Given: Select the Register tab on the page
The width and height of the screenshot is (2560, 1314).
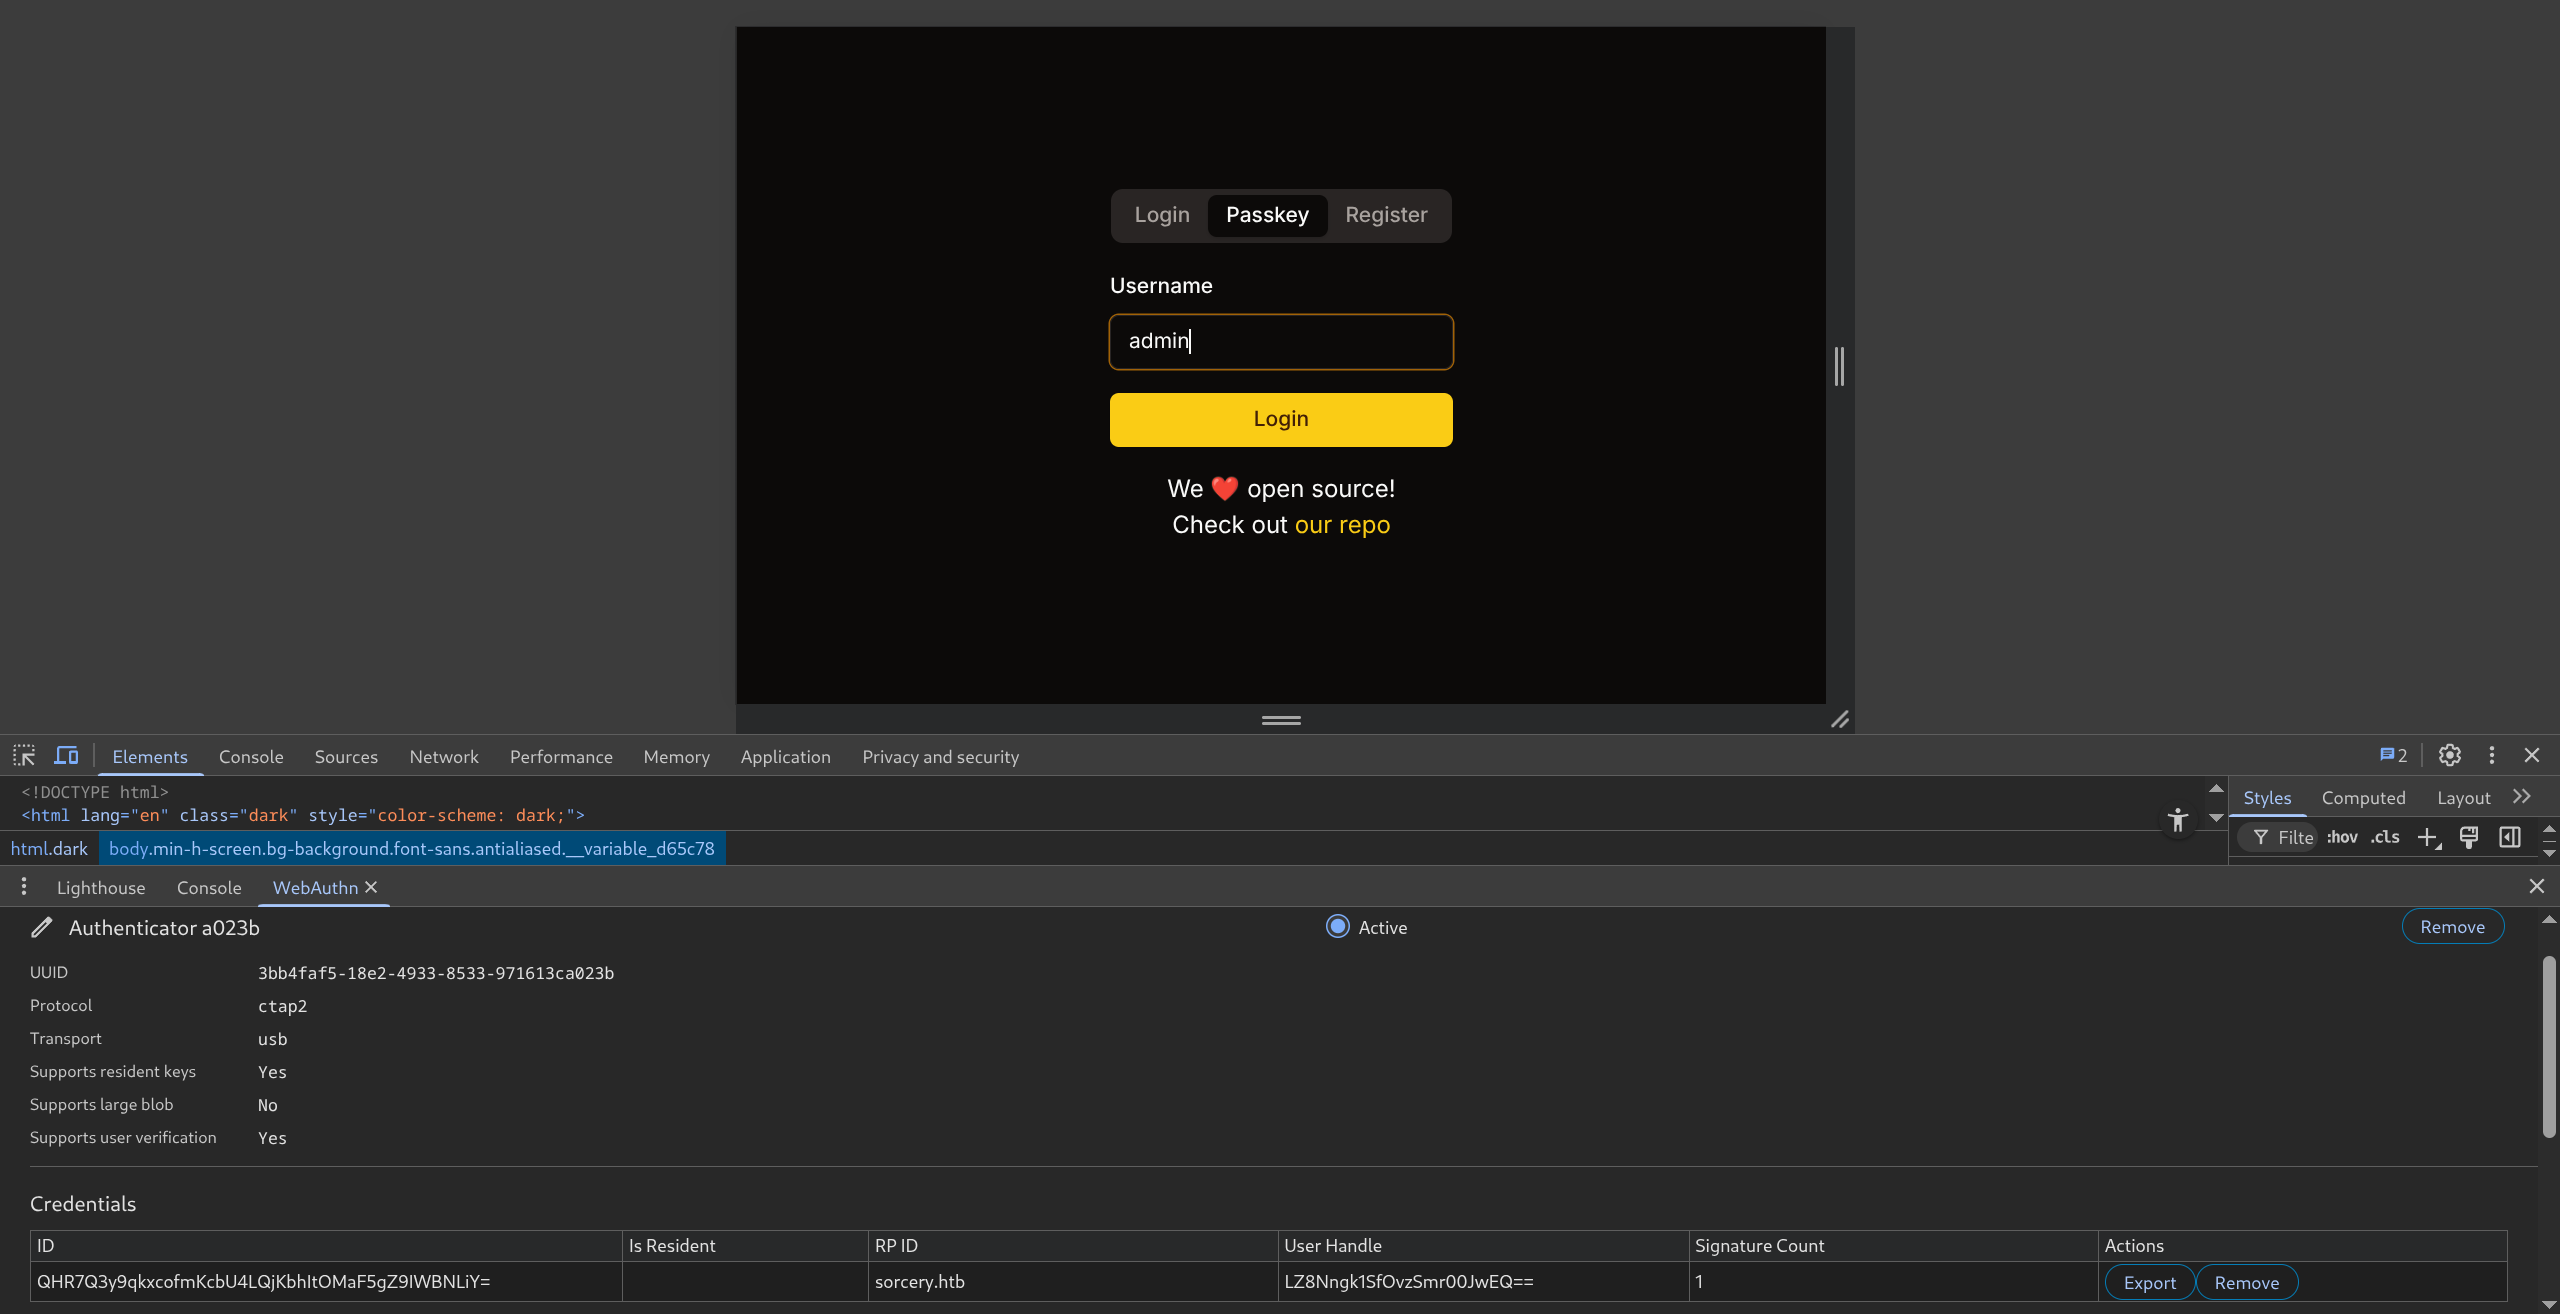Looking at the screenshot, I should 1385,215.
